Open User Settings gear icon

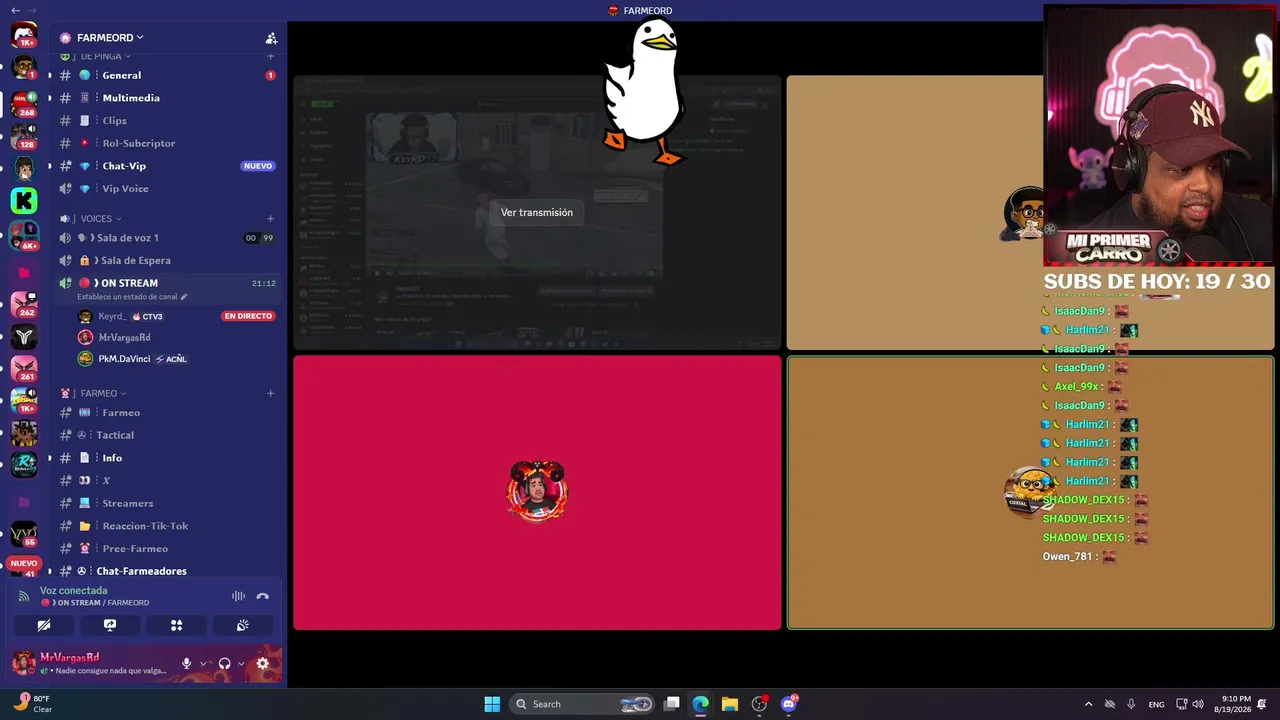pos(263,663)
